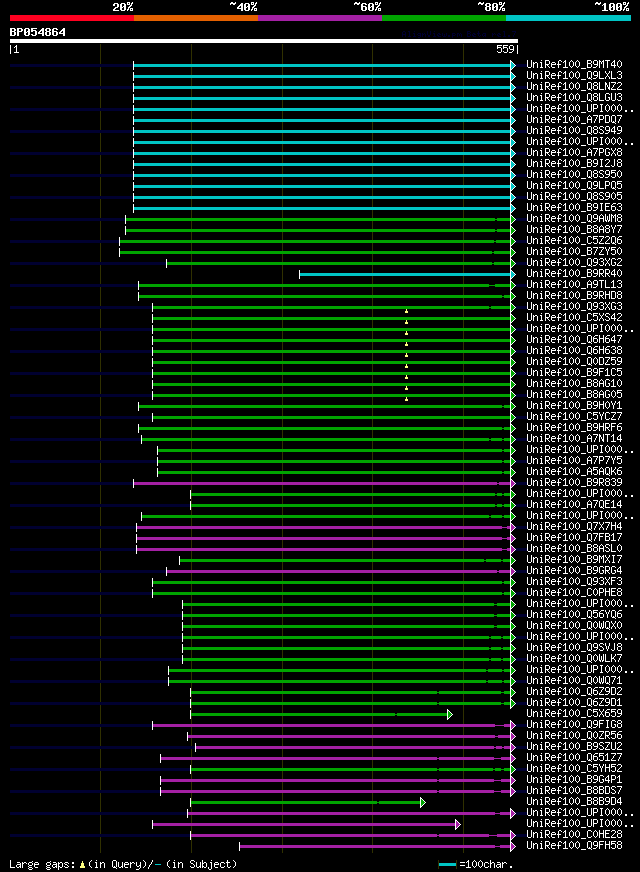The width and height of the screenshot is (640, 872).
Task: Select label UniRef100_B8AG05
Action: point(574,394)
